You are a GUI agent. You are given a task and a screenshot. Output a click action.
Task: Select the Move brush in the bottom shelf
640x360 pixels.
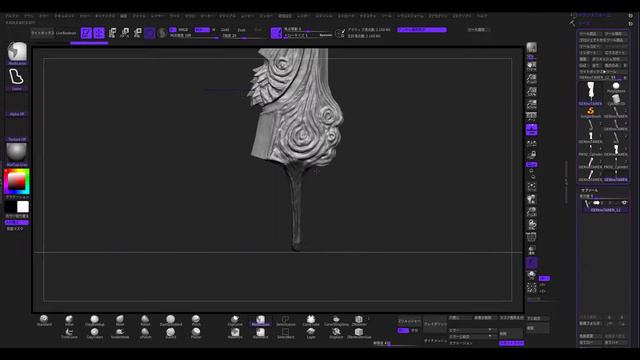tap(120, 320)
